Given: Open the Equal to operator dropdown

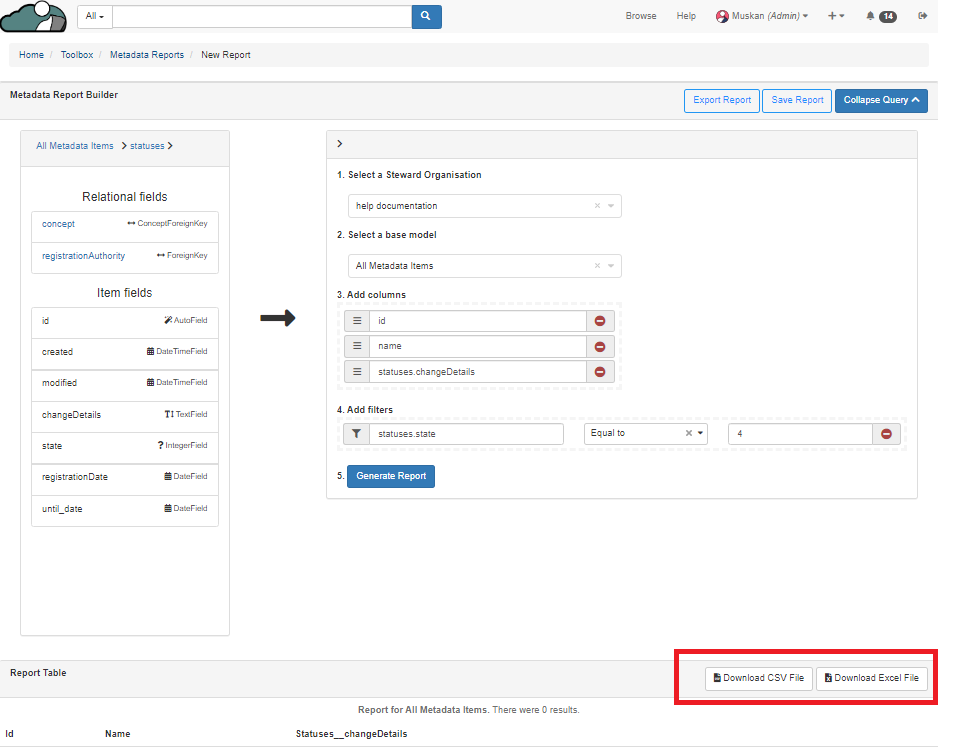Looking at the screenshot, I should (701, 434).
